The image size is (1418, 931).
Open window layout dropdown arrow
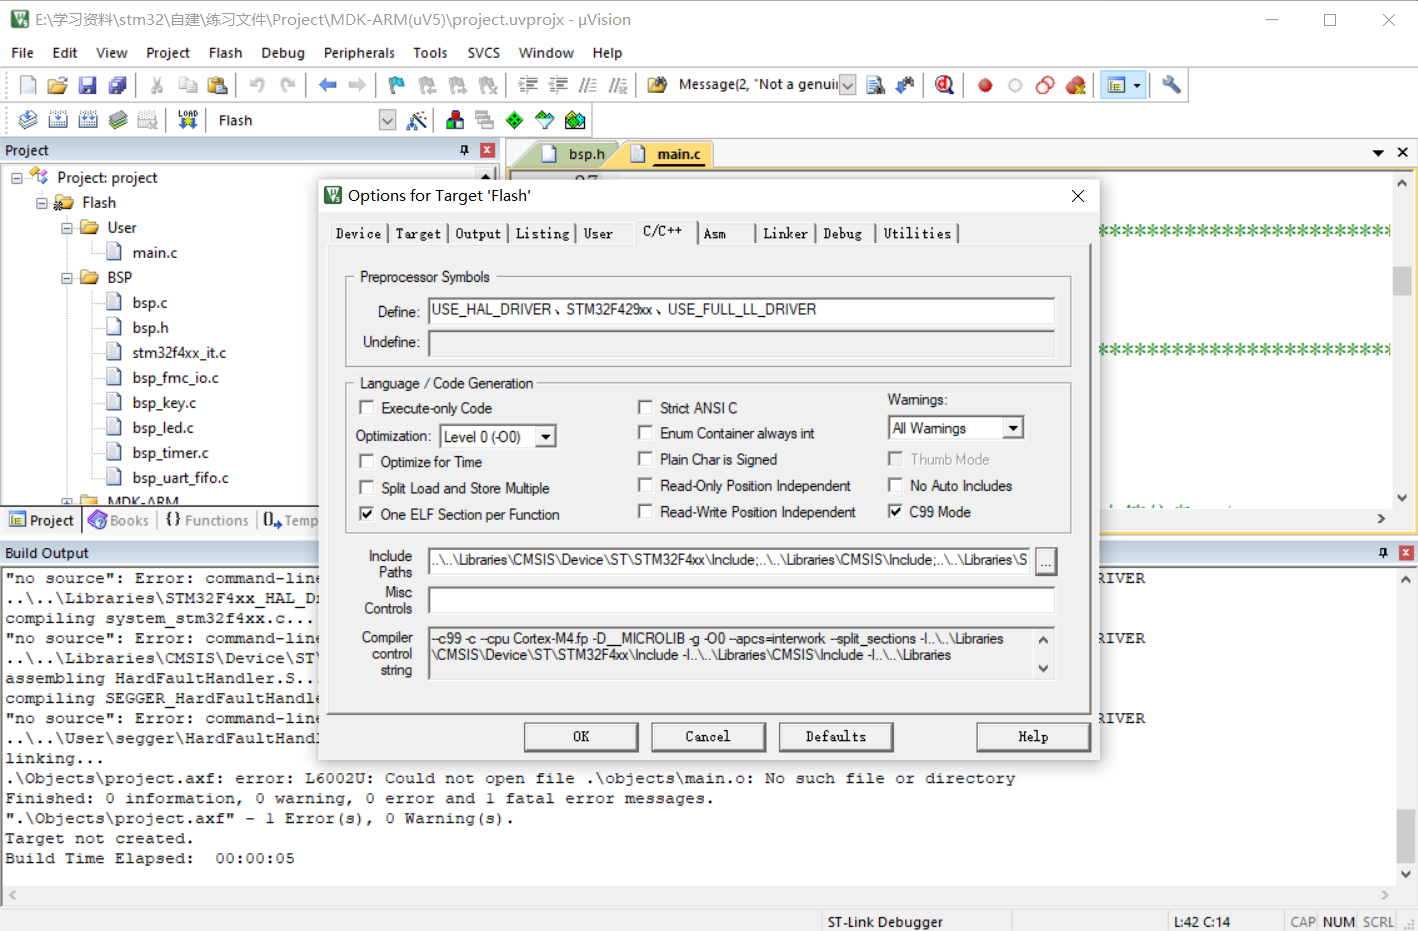(1137, 85)
